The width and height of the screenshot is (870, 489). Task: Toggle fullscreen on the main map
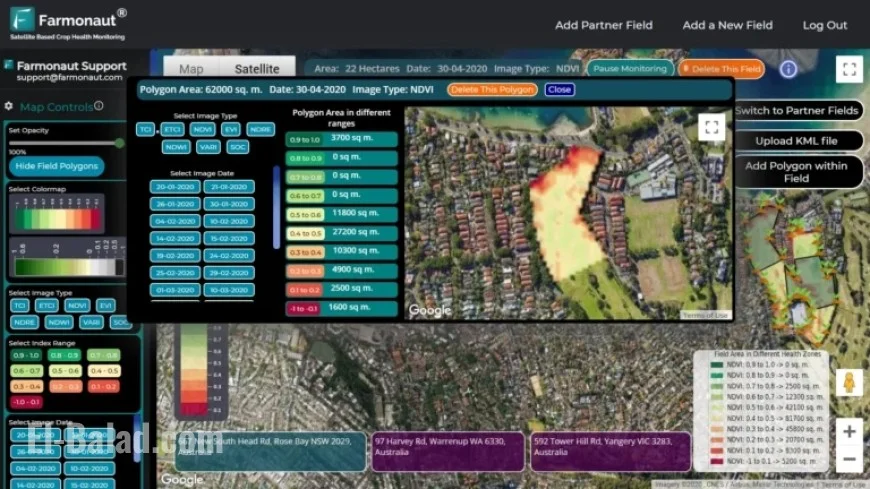[x=848, y=69]
